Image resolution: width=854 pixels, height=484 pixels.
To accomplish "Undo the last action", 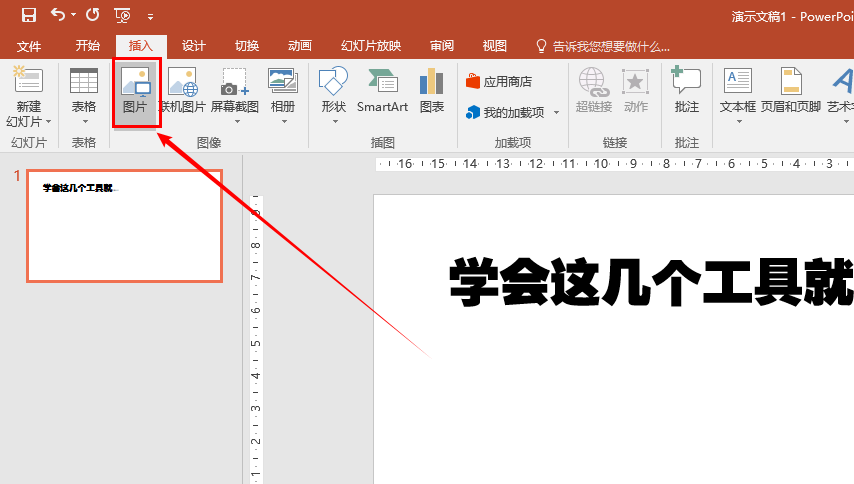I will coord(58,14).
